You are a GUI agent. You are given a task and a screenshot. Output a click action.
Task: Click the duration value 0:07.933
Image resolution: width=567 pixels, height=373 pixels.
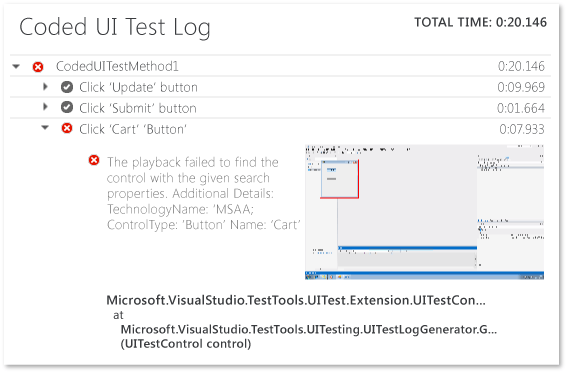(522, 129)
